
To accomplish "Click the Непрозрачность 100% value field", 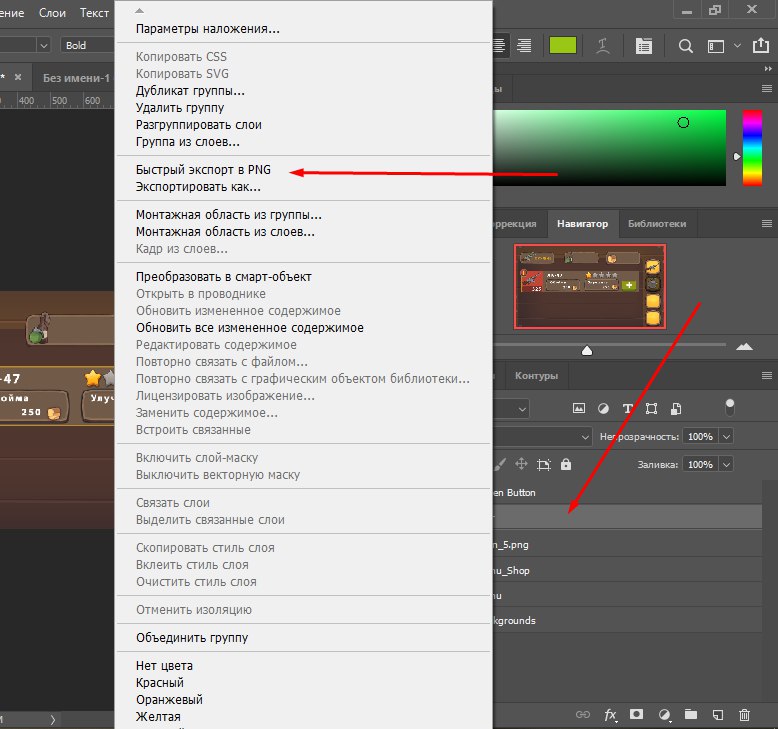I will tap(700, 437).
